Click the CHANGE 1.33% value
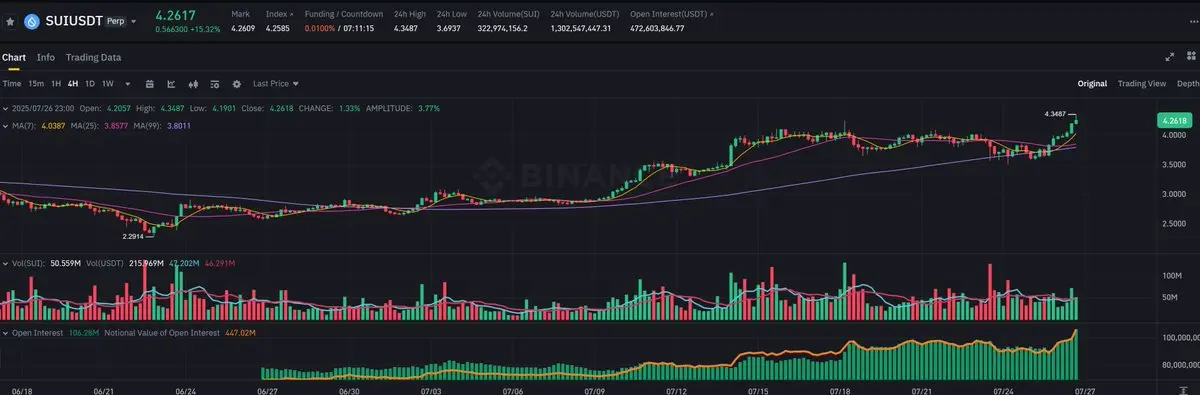The image size is (1200, 395). click(350, 107)
